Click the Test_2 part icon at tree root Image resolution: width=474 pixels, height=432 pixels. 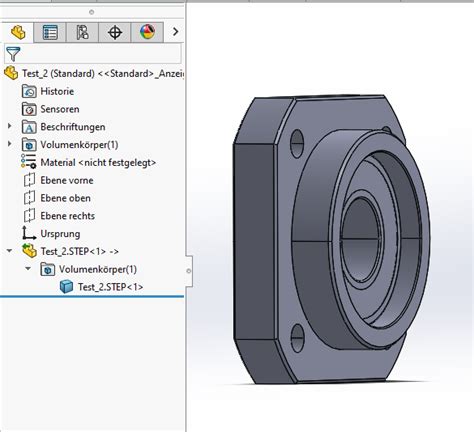coord(11,73)
